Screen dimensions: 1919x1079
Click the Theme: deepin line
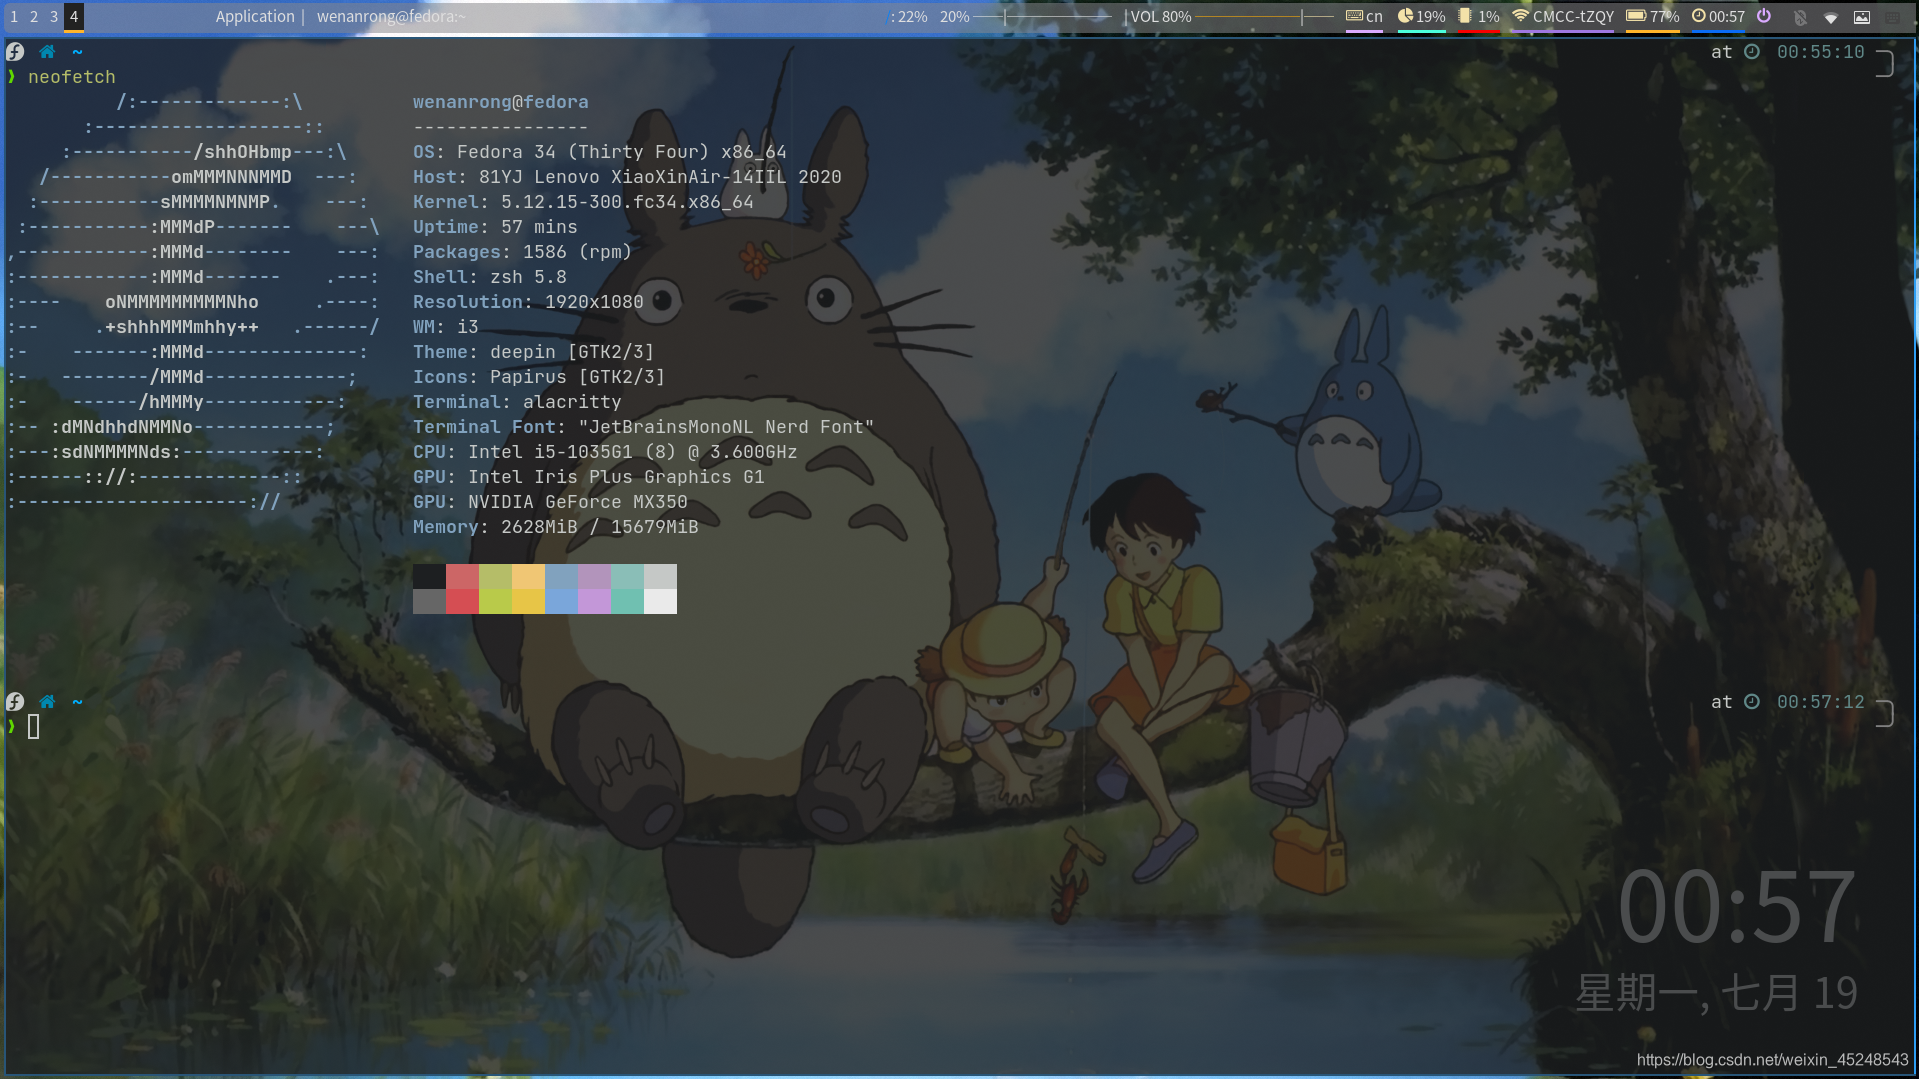tap(533, 352)
